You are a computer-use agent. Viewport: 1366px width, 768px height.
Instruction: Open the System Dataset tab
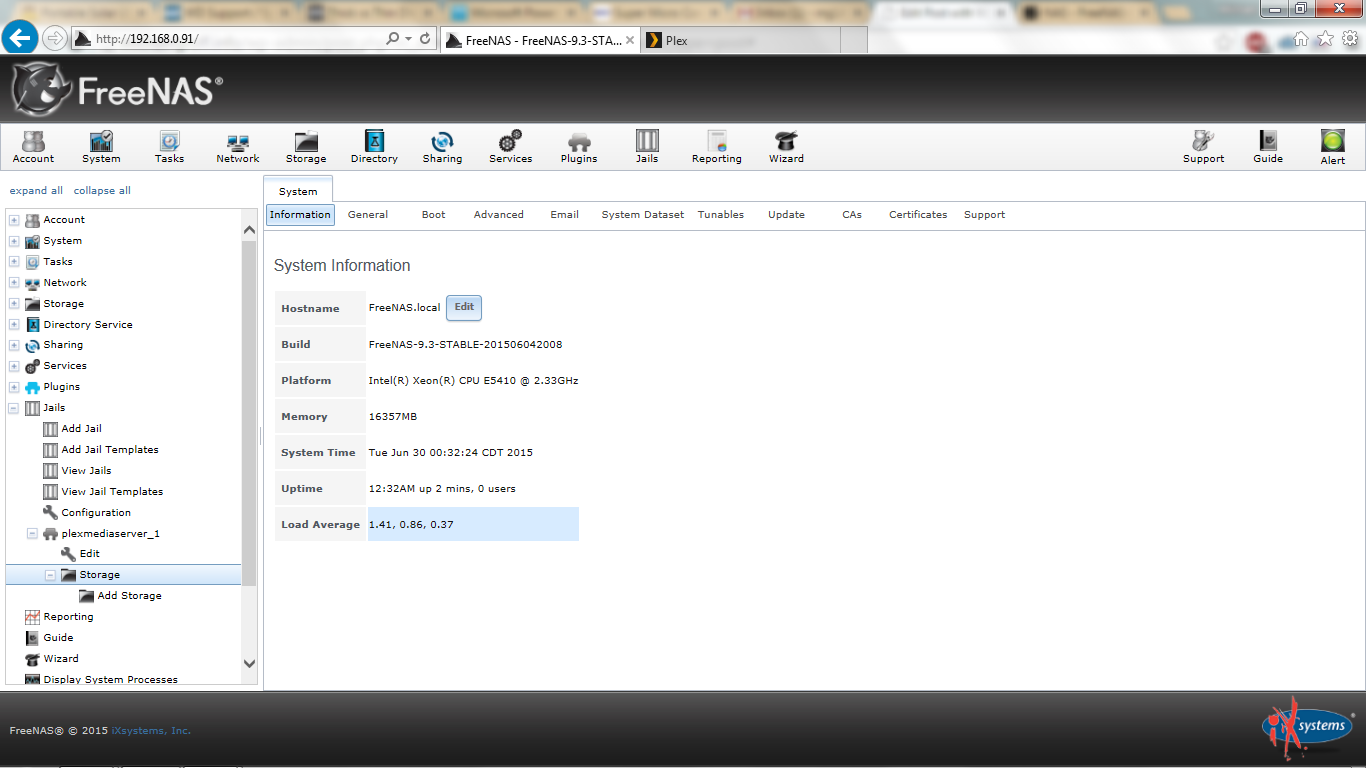tap(642, 215)
